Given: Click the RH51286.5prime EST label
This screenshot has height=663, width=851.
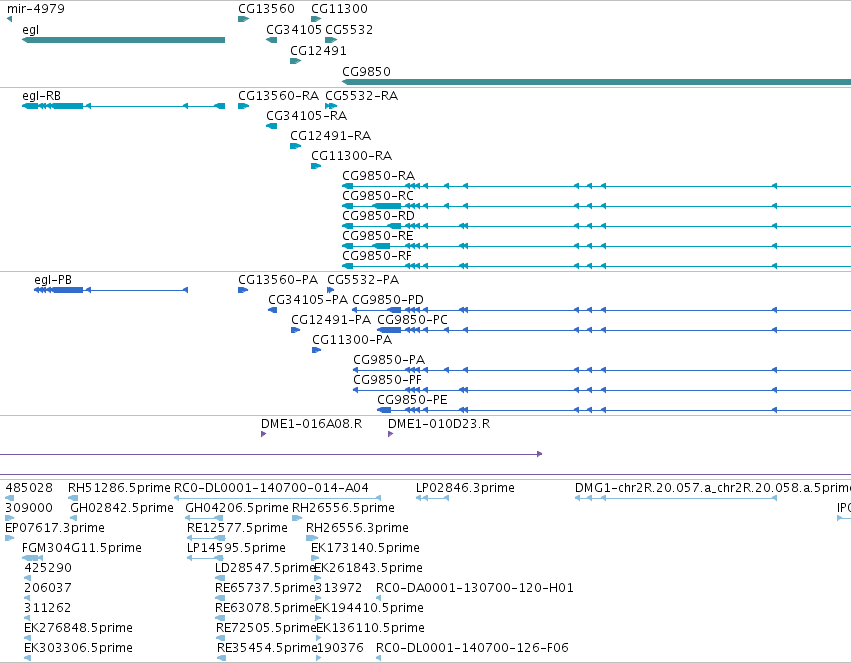Looking at the screenshot, I should 119,488.
